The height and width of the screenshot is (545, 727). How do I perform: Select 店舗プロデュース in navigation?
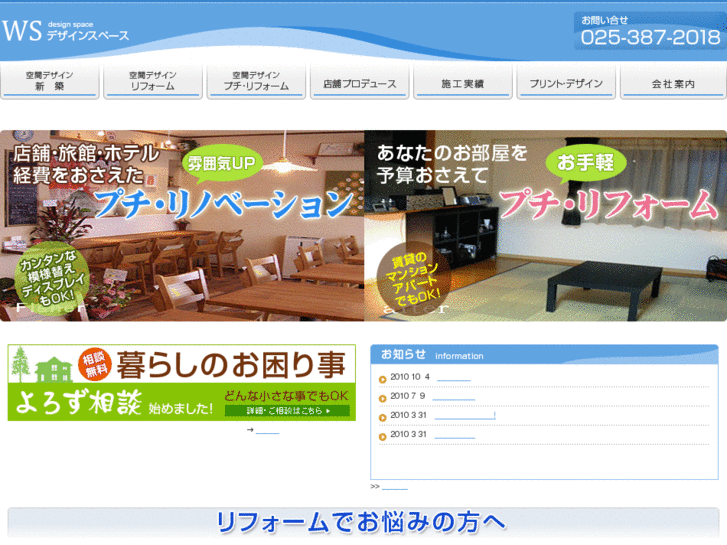click(359, 83)
